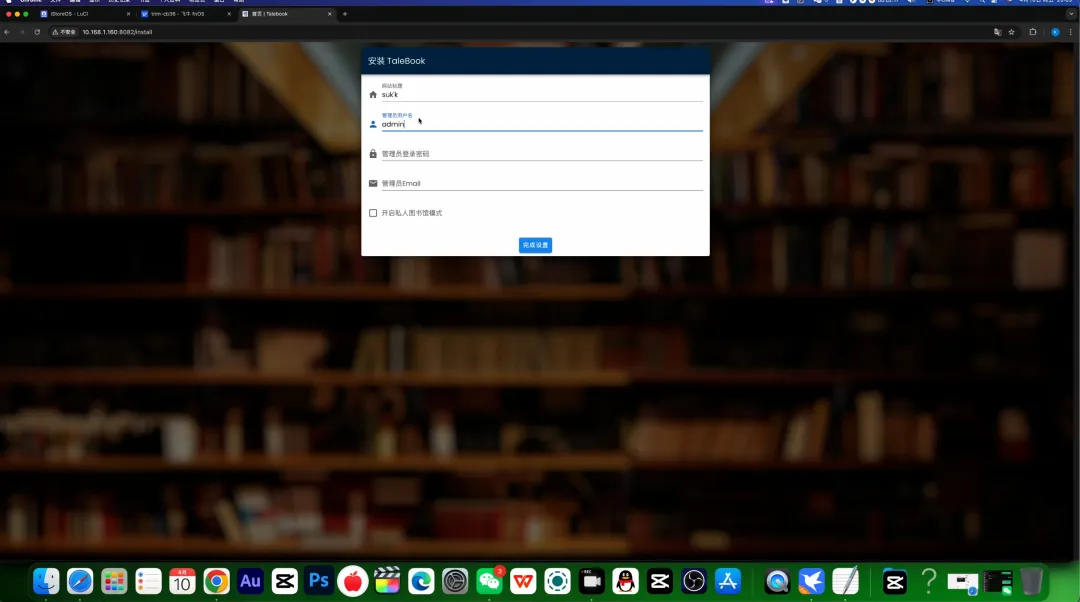Click the URL 10.168.1.160:8082/install
Screen dimensions: 1080x602
point(117,32)
